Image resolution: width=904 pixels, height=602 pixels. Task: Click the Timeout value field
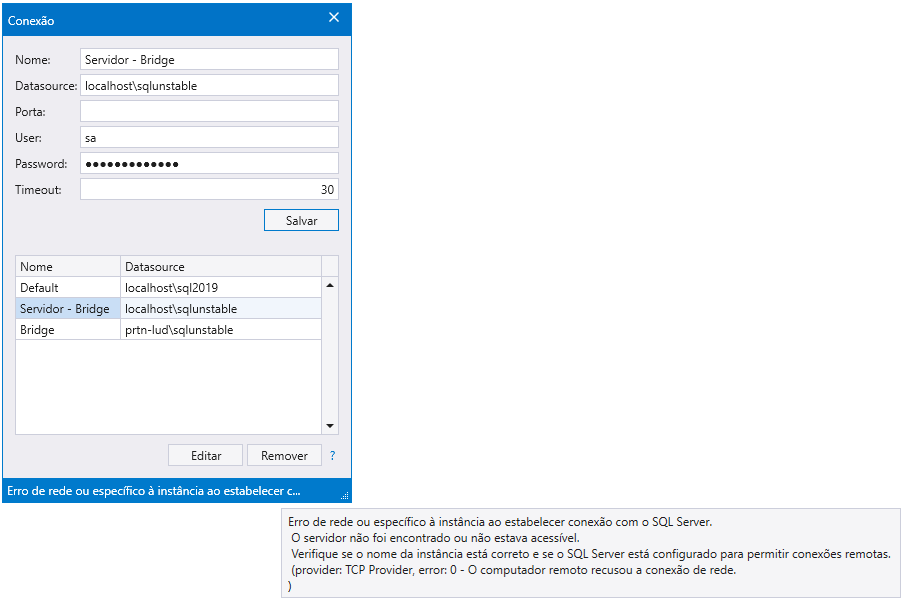point(209,190)
